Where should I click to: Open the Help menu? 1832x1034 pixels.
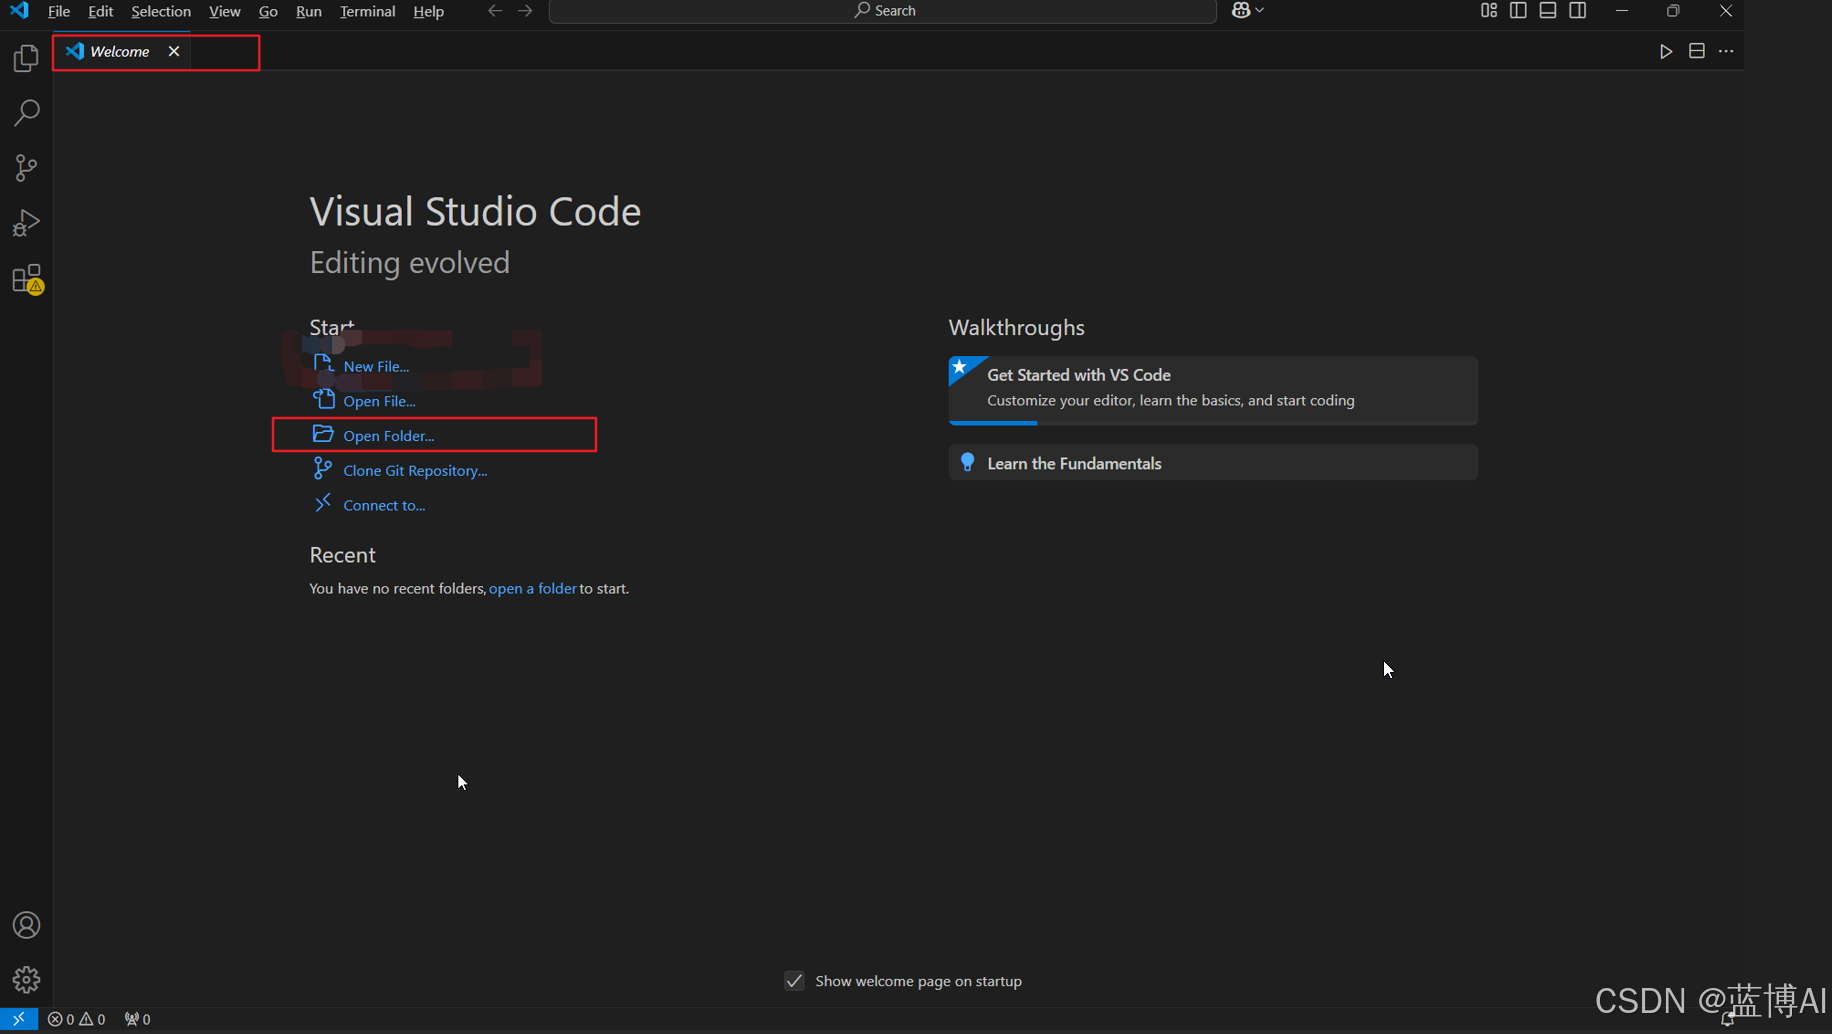pyautogui.click(x=428, y=11)
